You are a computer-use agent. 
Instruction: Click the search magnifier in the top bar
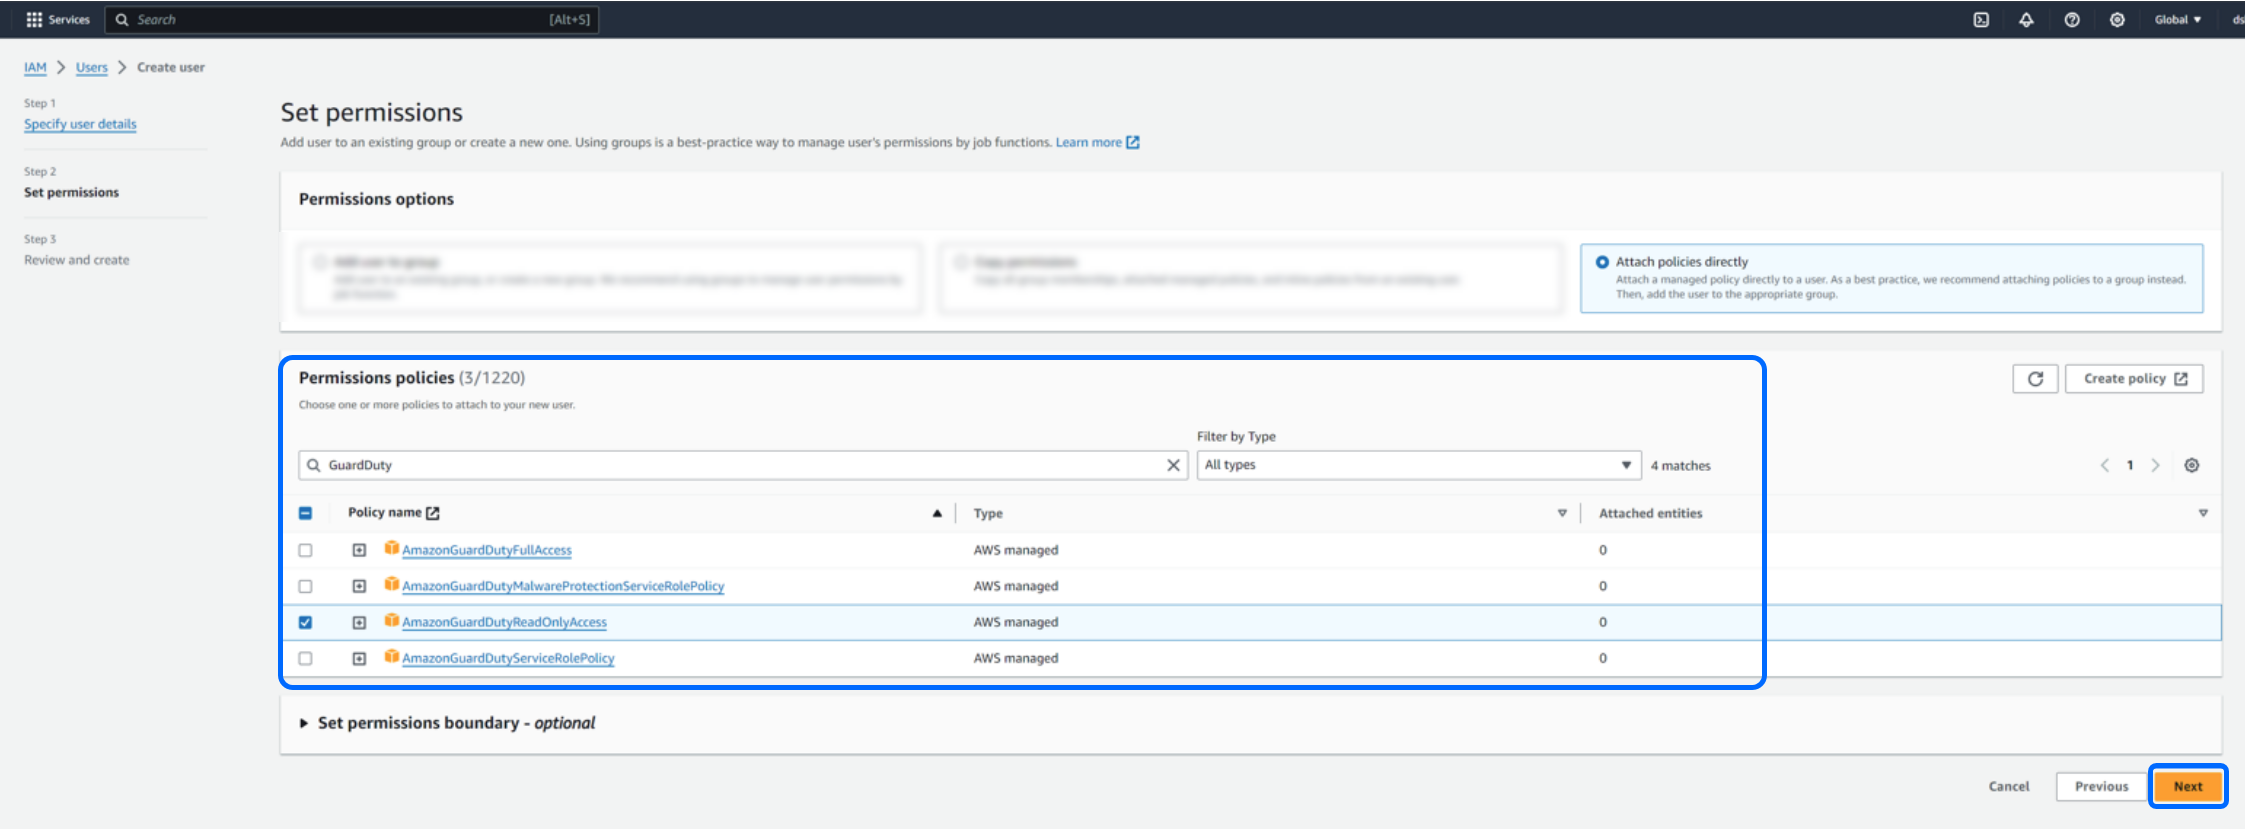[122, 19]
